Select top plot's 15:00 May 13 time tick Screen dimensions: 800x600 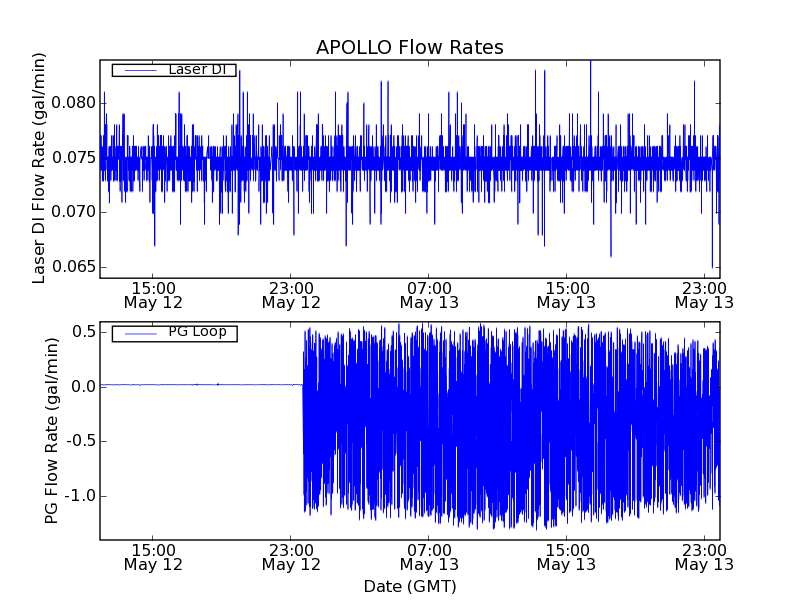point(566,294)
